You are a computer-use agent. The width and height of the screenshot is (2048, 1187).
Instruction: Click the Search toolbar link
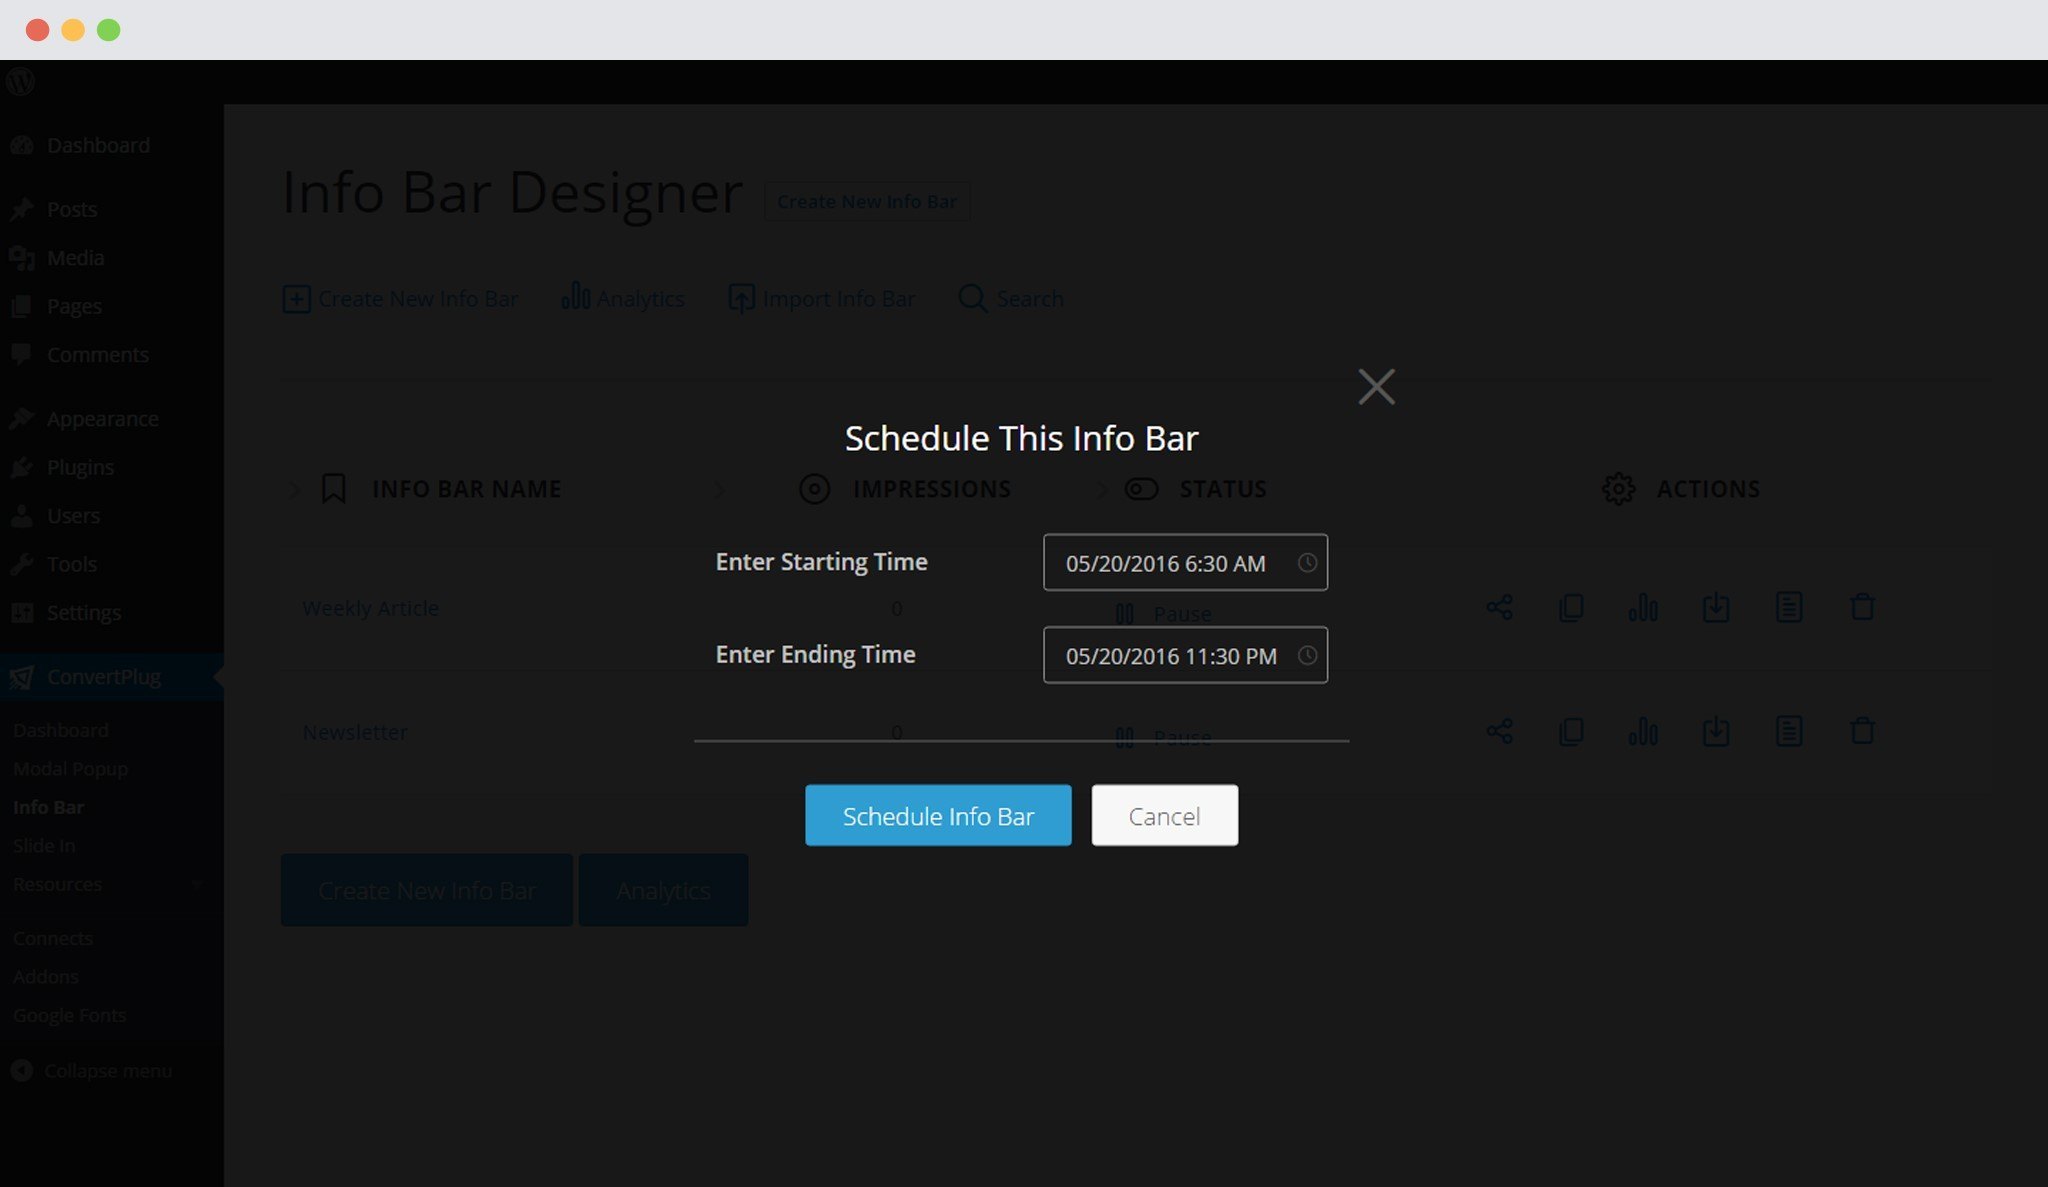click(1011, 298)
